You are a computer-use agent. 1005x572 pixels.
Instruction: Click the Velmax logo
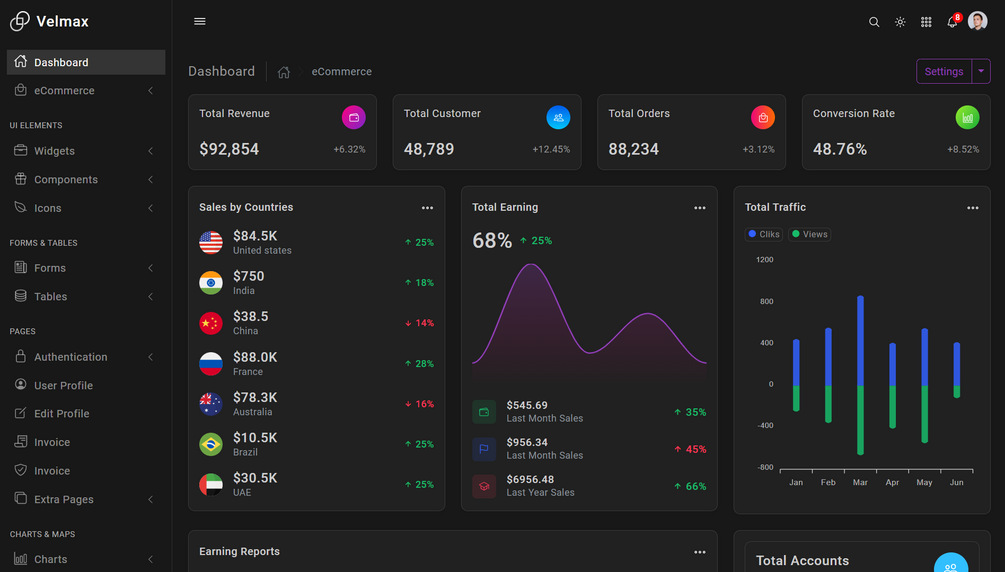(49, 21)
